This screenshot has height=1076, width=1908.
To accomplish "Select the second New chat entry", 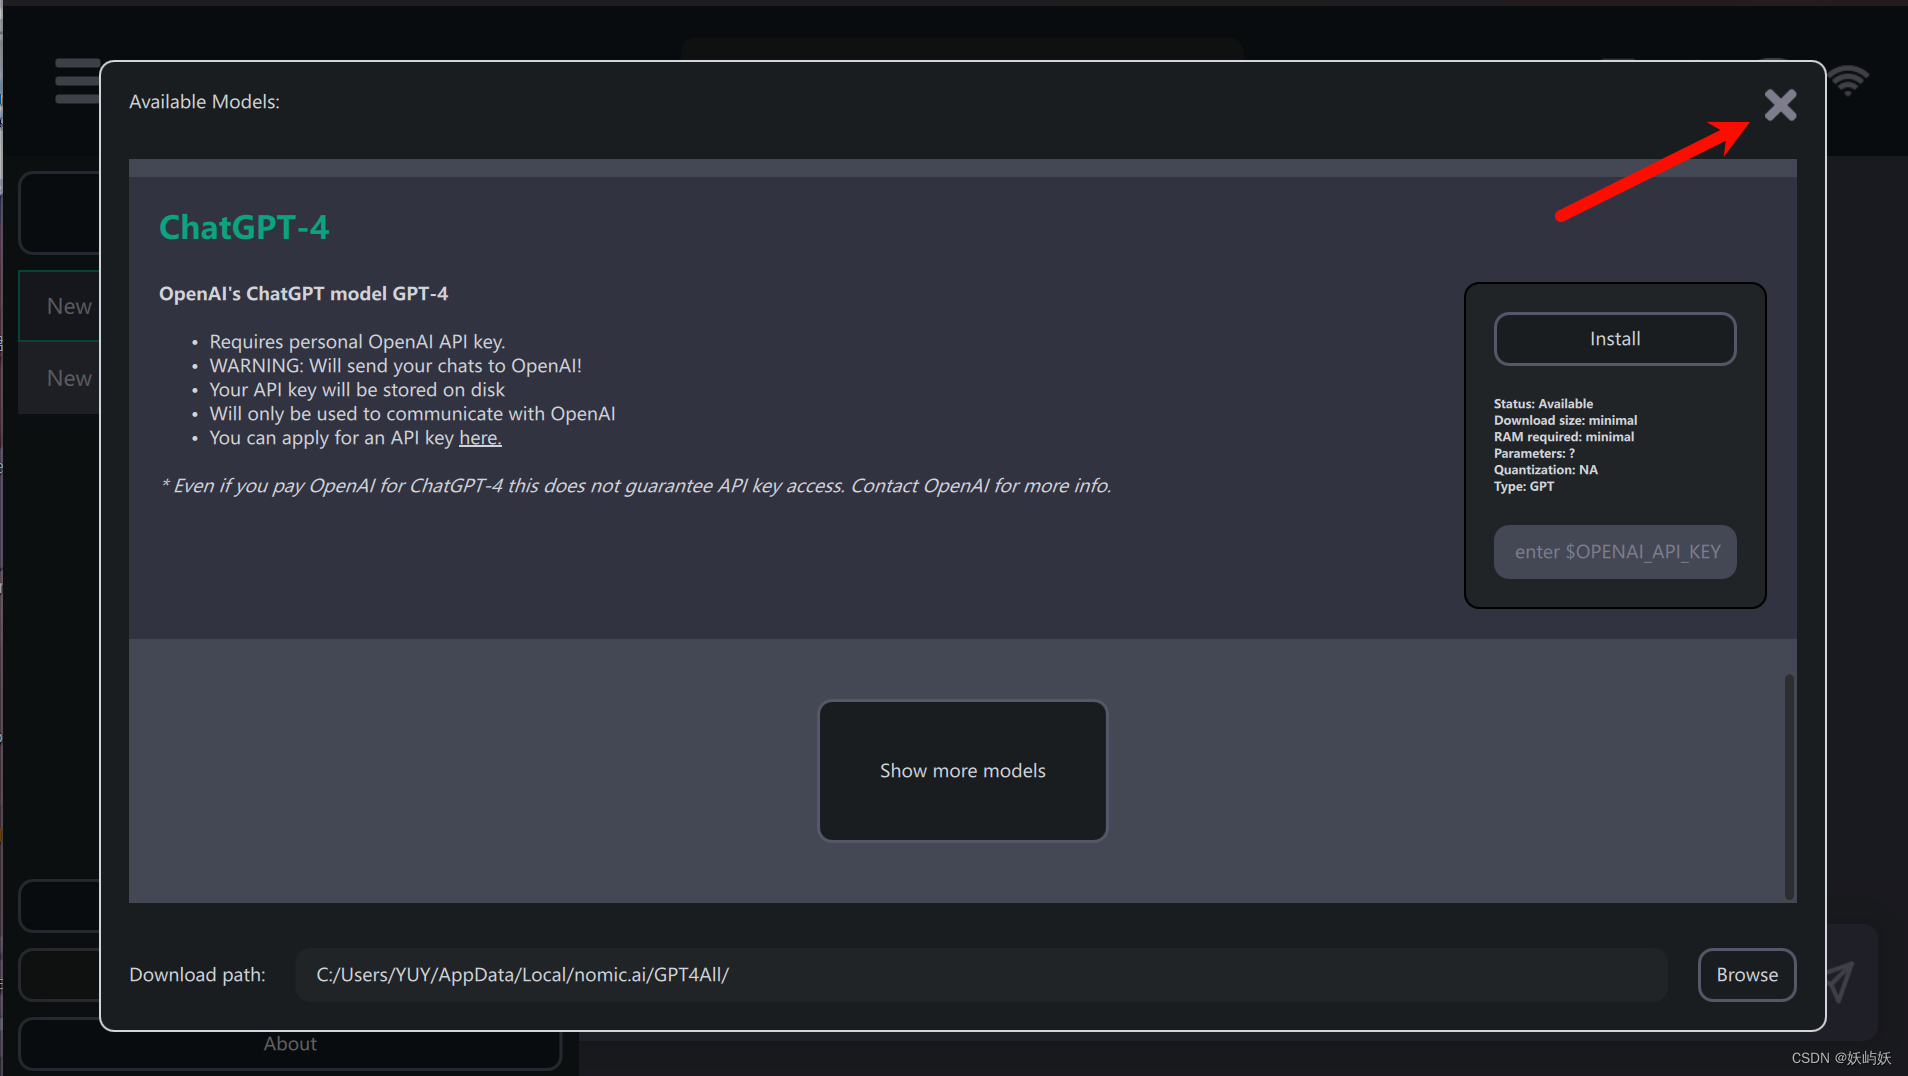I will 59,378.
